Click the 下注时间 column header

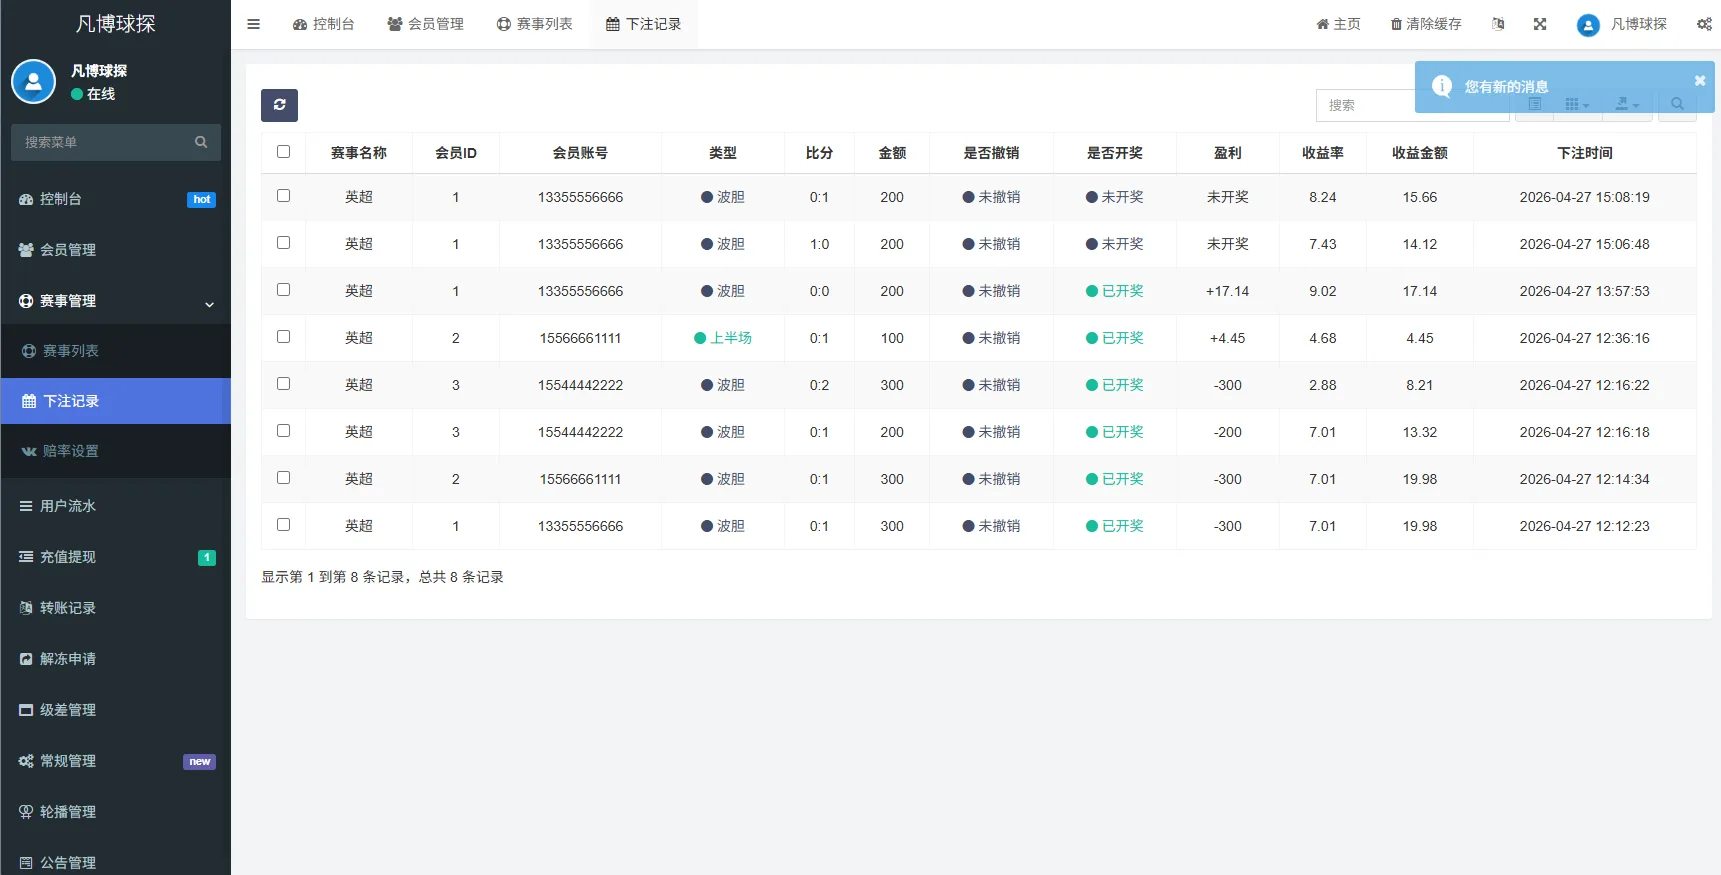click(x=1584, y=153)
